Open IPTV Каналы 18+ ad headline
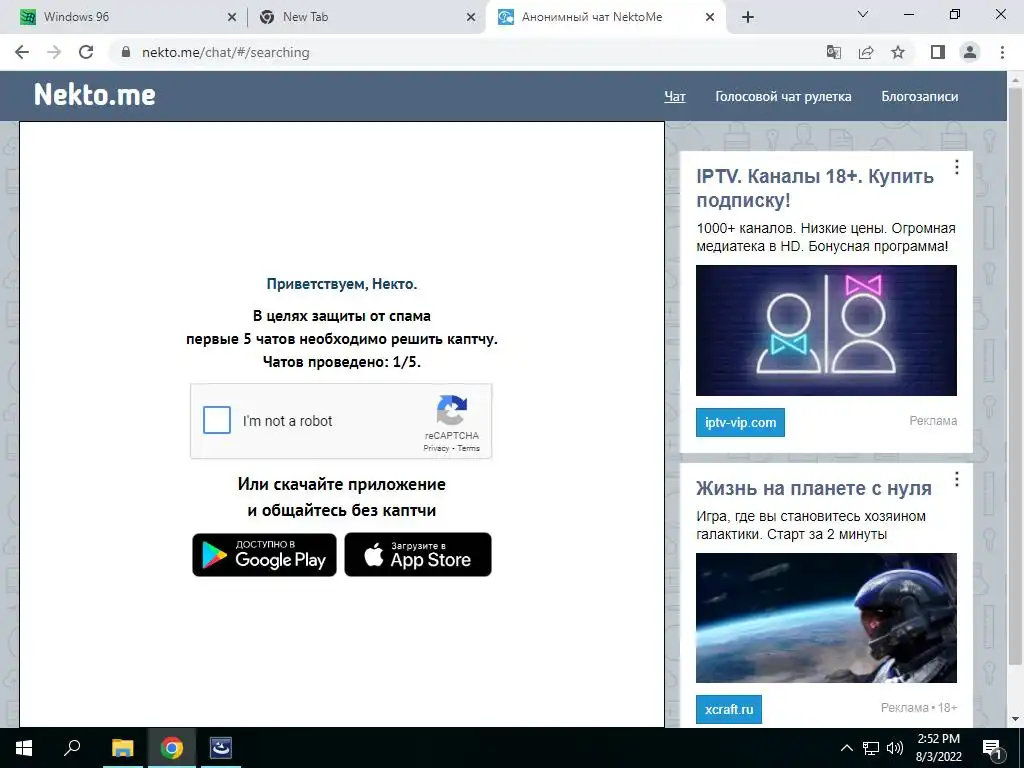The height and width of the screenshot is (768, 1024). click(815, 187)
